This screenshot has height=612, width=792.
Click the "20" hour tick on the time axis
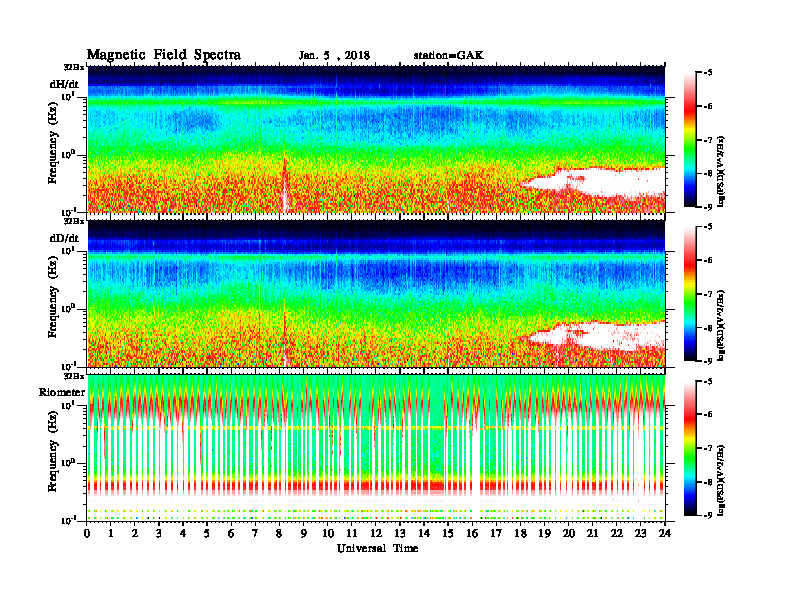tap(569, 533)
